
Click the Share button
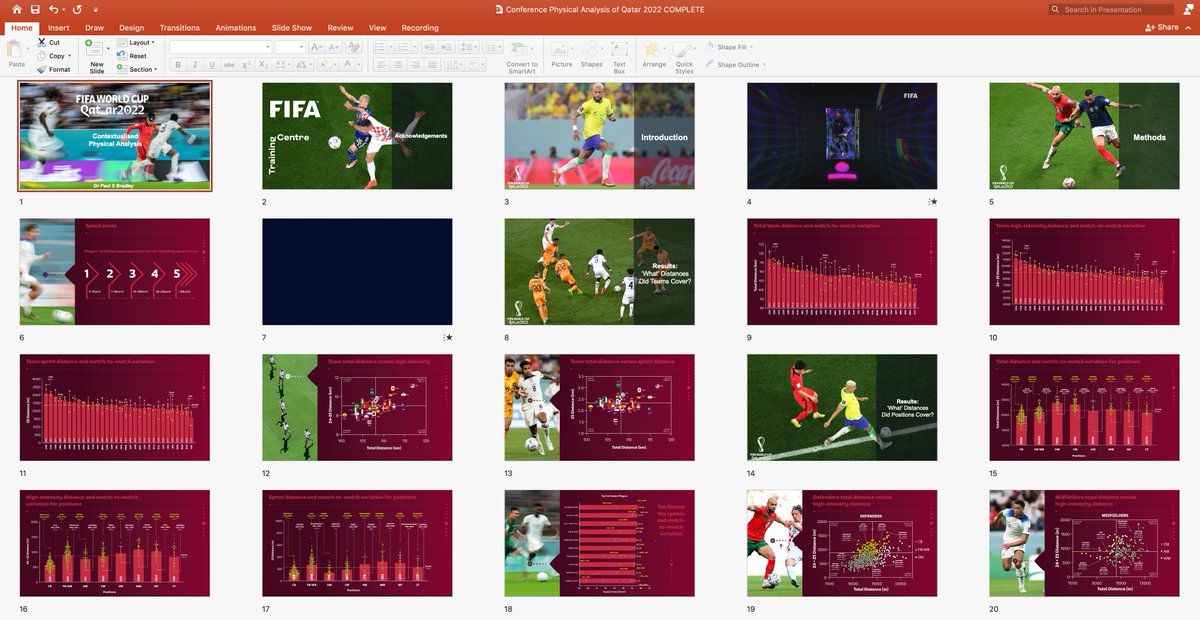pyautogui.click(x=1162, y=28)
